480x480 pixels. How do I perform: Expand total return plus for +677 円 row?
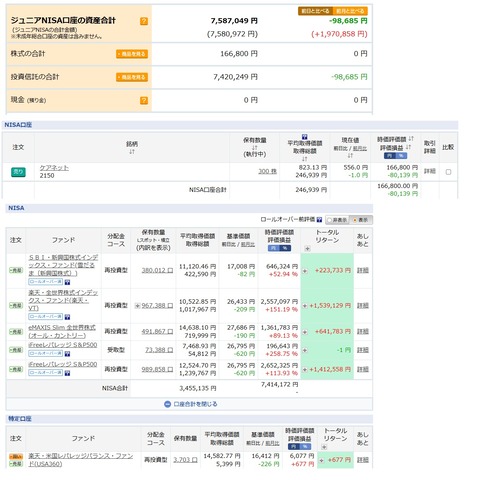click(x=321, y=460)
